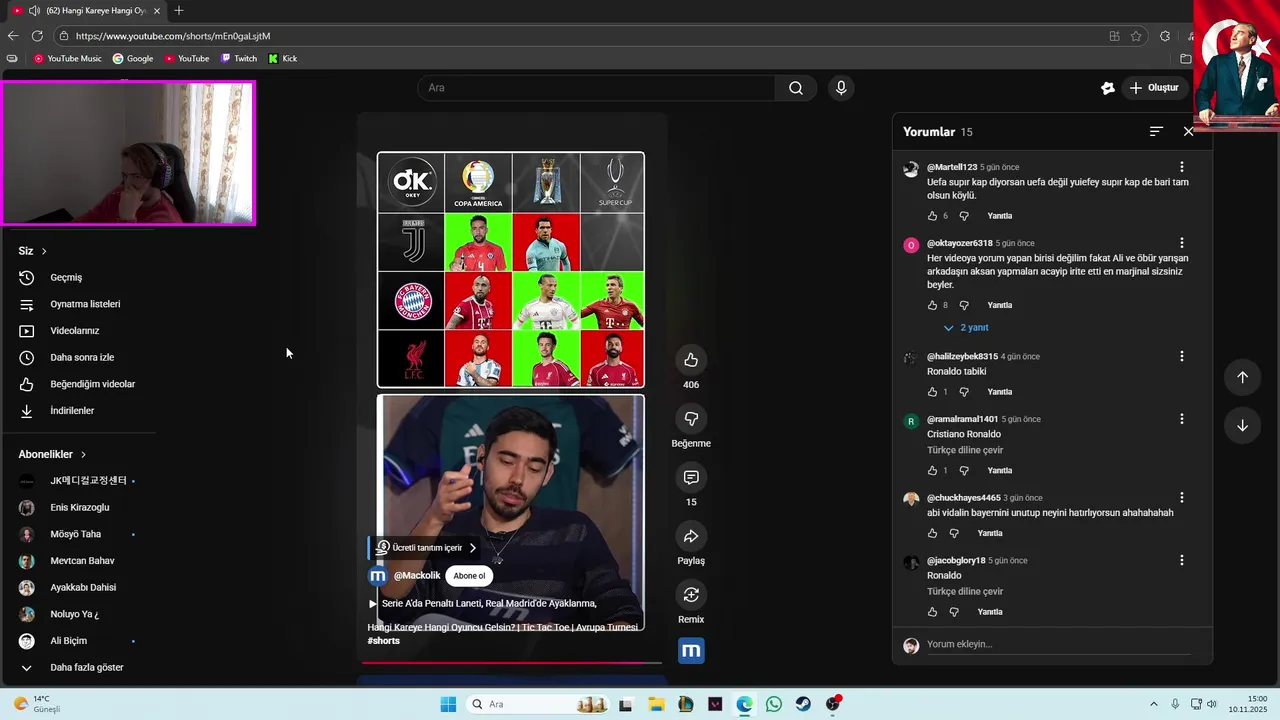
Task: Click the Oluştur create button
Action: [x=1154, y=88]
